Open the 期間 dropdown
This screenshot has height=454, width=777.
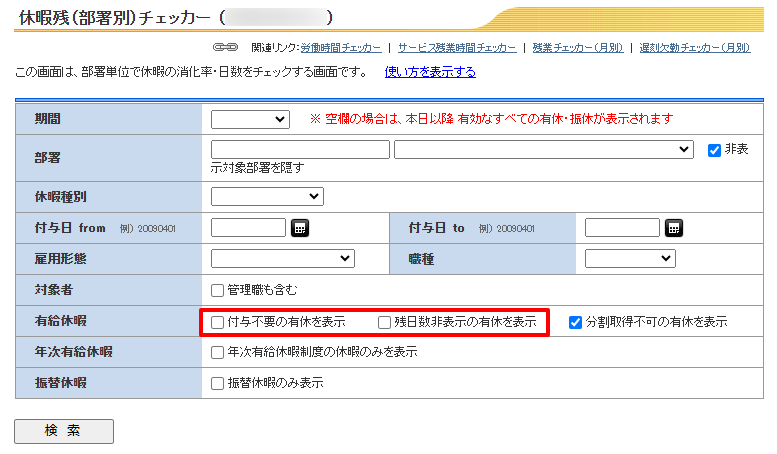250,119
